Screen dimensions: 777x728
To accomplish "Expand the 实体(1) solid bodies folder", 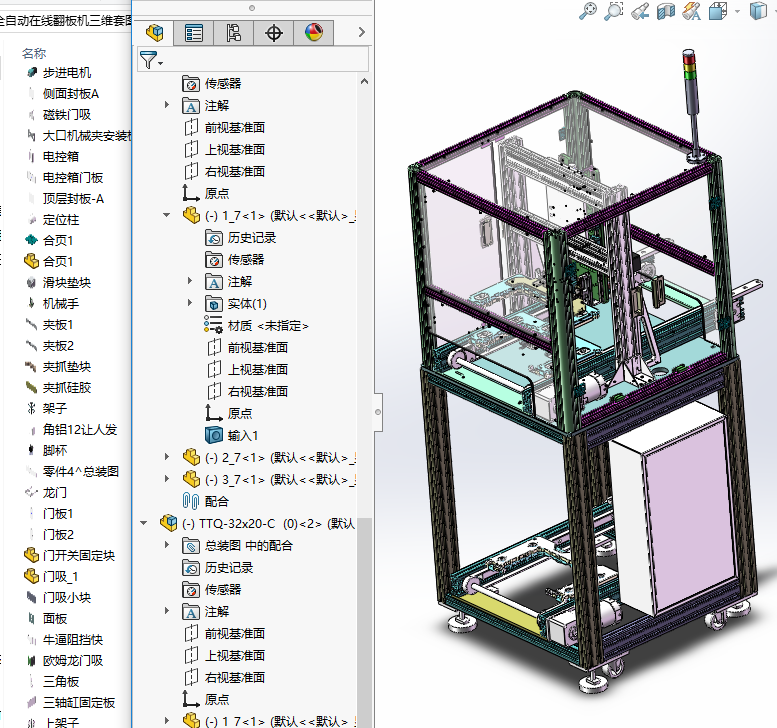I will 190,303.
